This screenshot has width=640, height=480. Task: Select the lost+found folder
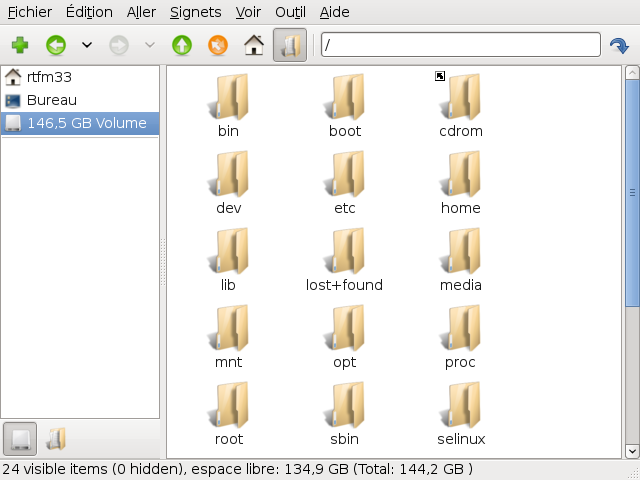pos(345,258)
